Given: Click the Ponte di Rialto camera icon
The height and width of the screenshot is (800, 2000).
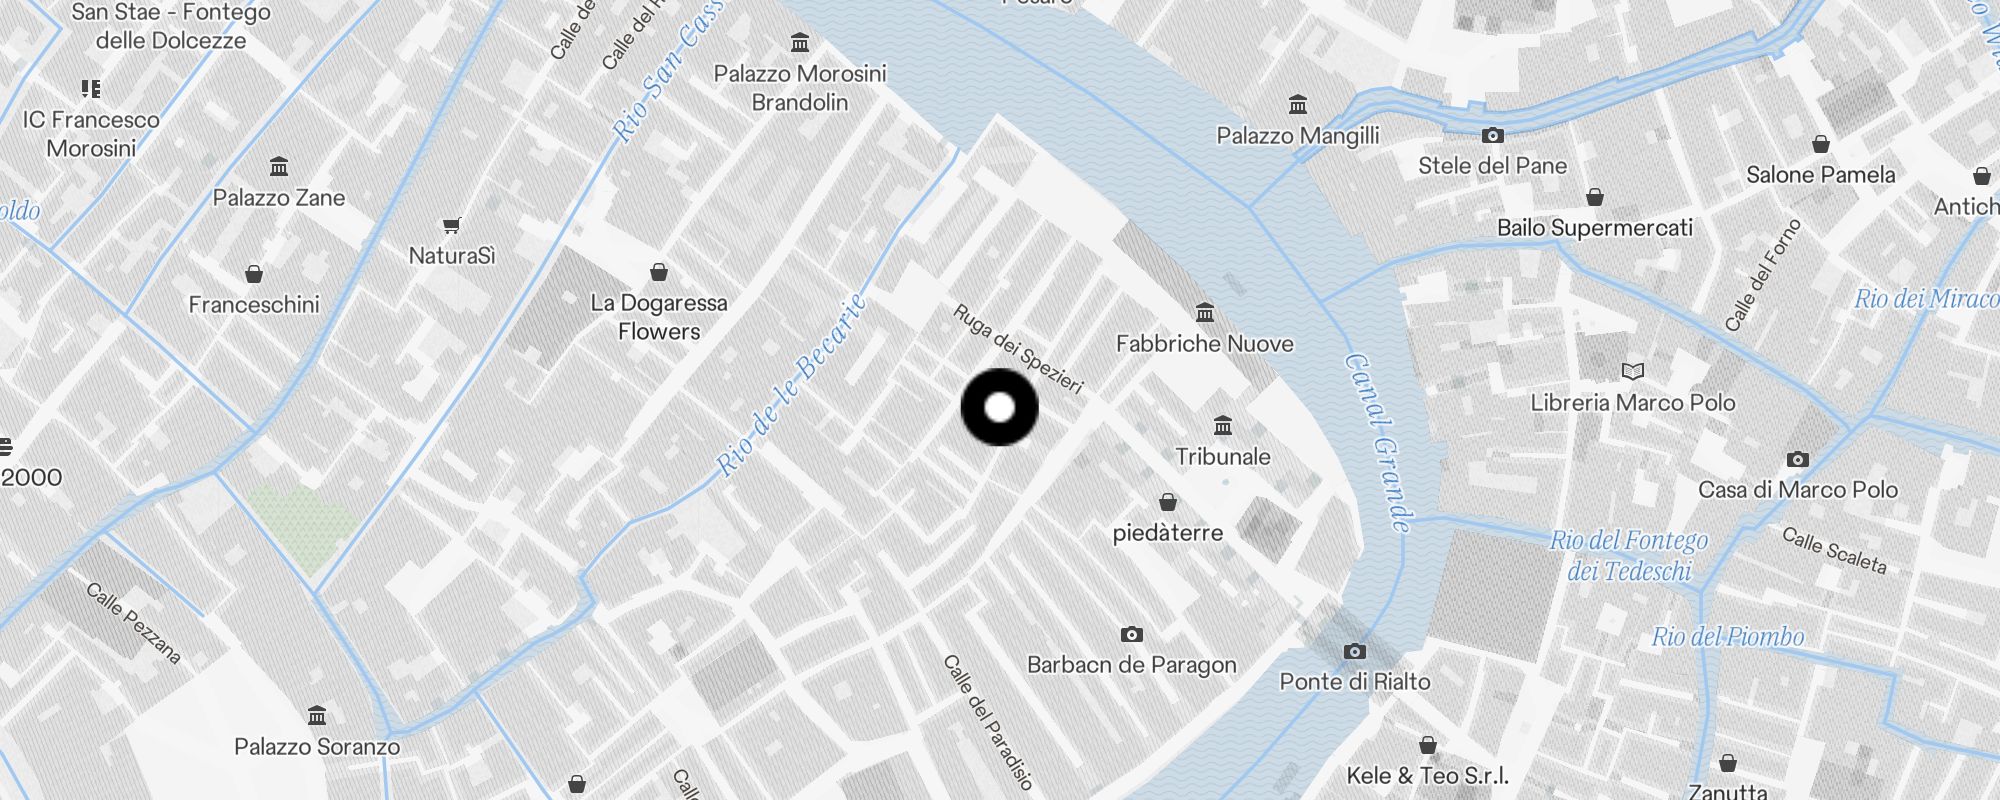Looking at the screenshot, I should (1355, 651).
